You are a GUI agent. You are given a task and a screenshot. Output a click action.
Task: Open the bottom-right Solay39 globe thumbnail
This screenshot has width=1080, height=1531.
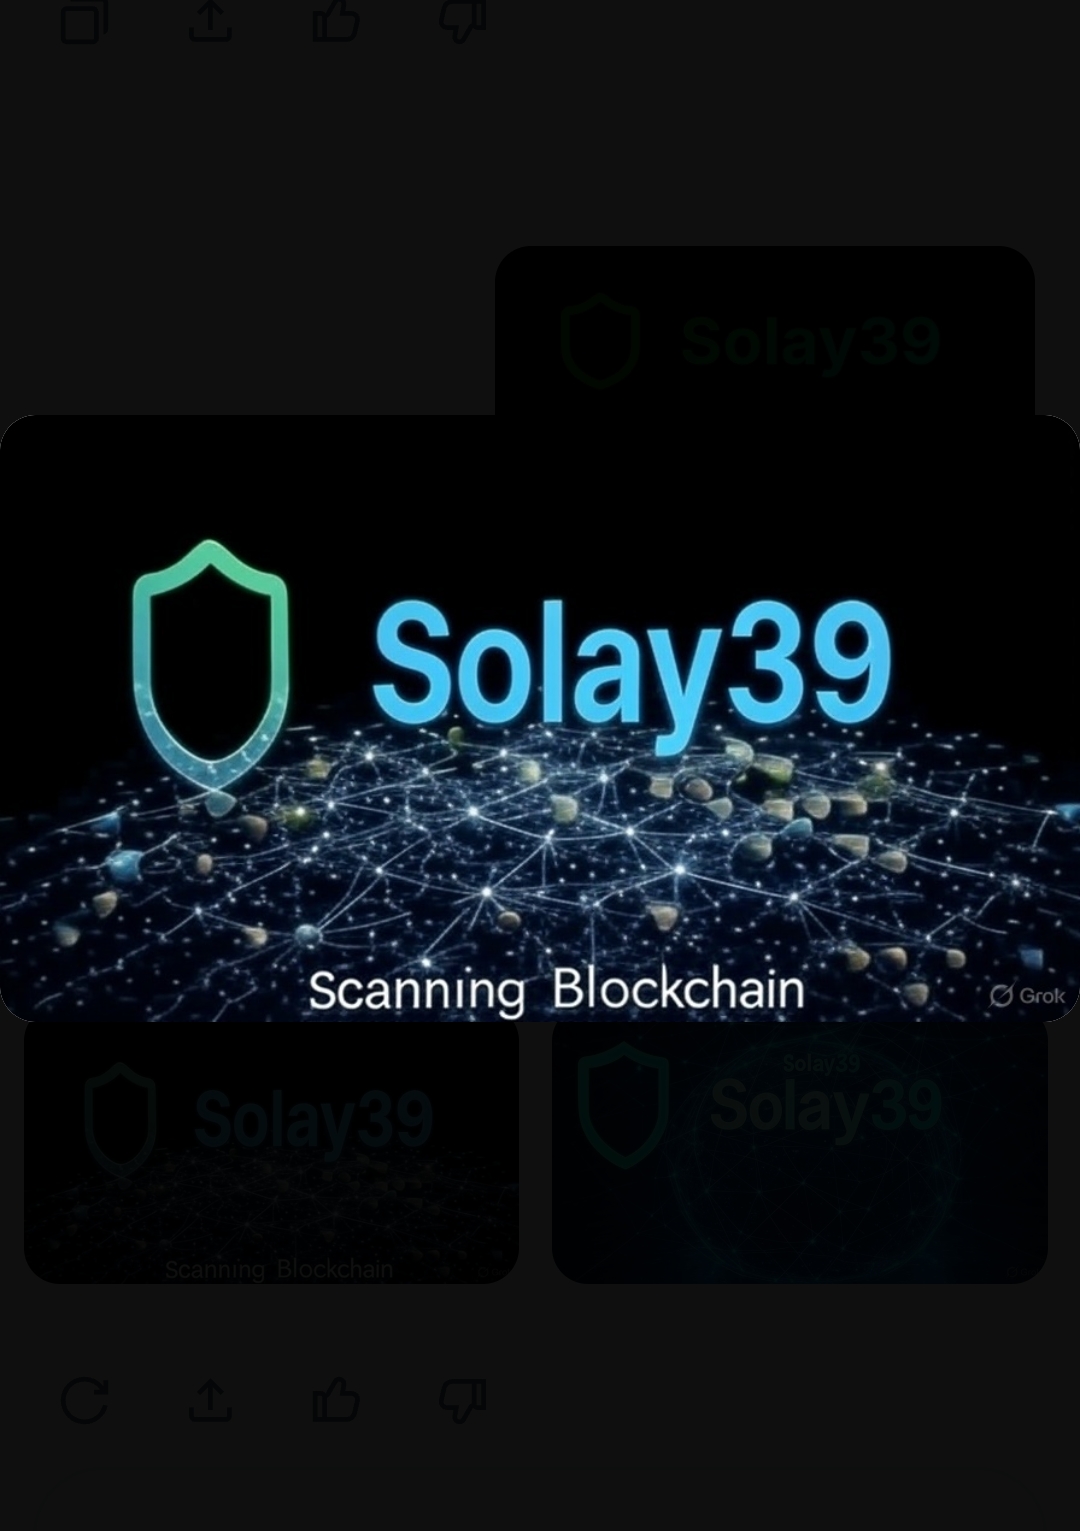(x=800, y=1152)
